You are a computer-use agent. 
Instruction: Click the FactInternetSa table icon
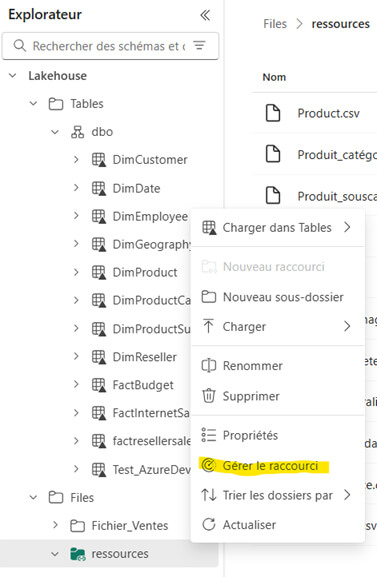click(x=99, y=413)
